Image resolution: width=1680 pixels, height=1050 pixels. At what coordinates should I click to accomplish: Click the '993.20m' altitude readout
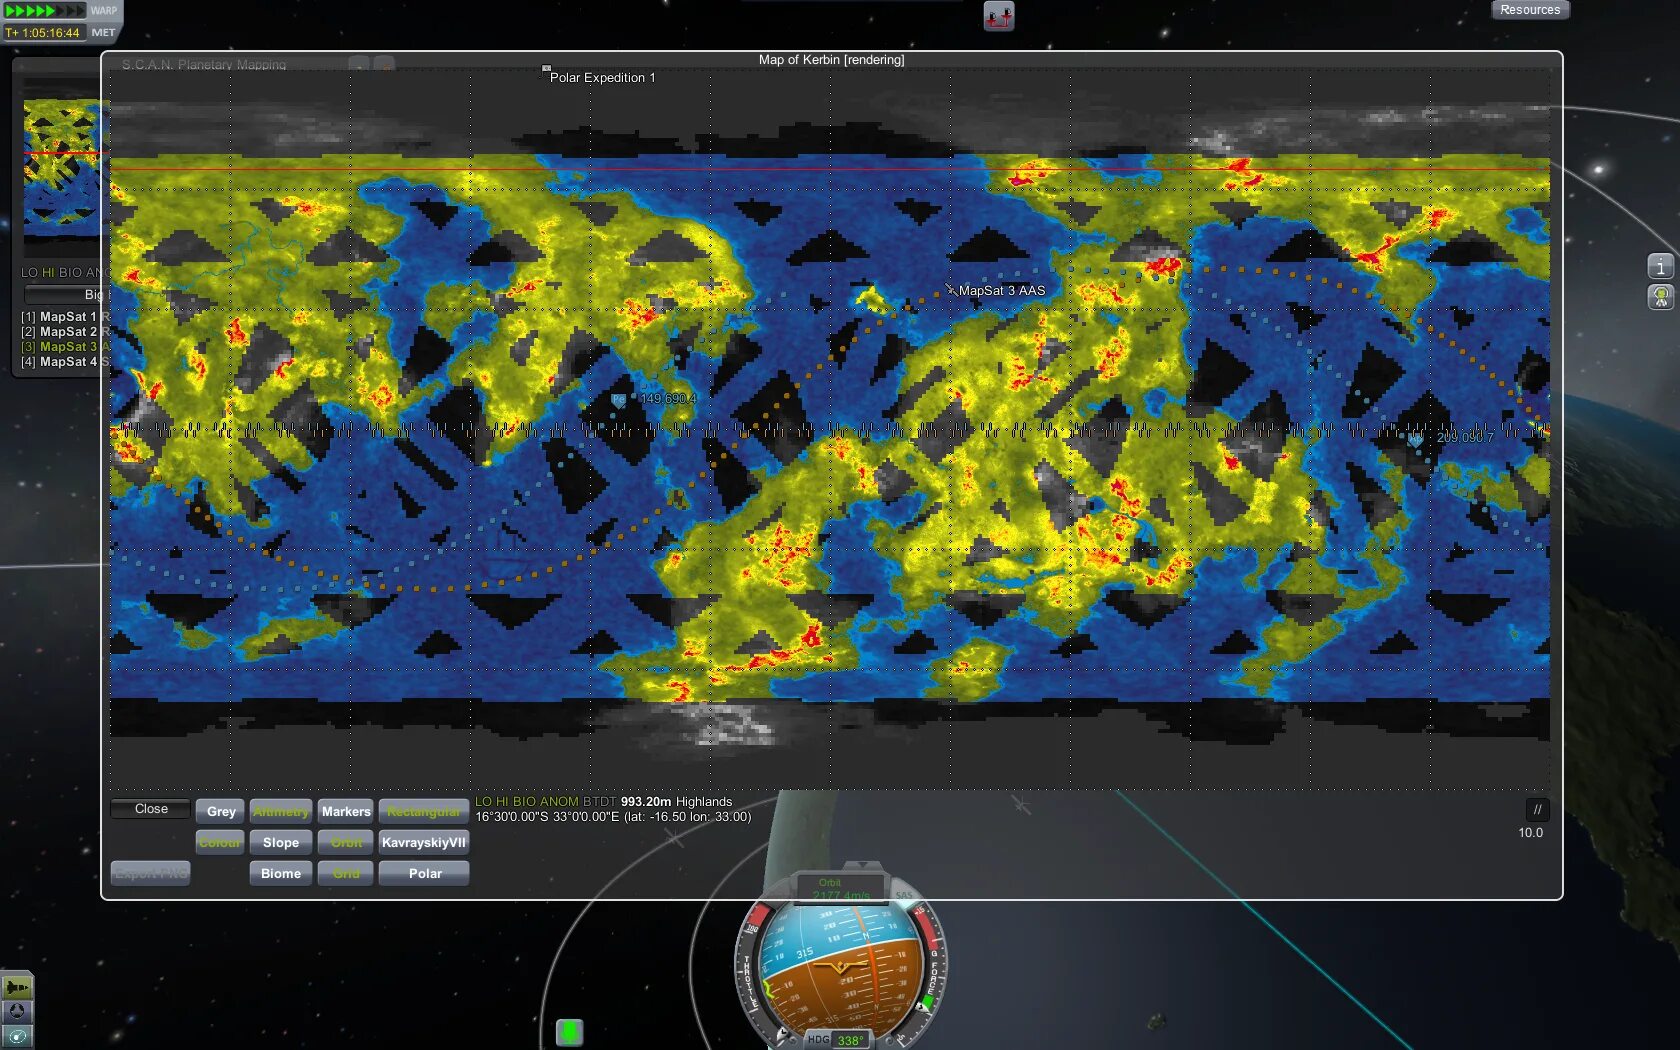pyautogui.click(x=646, y=802)
